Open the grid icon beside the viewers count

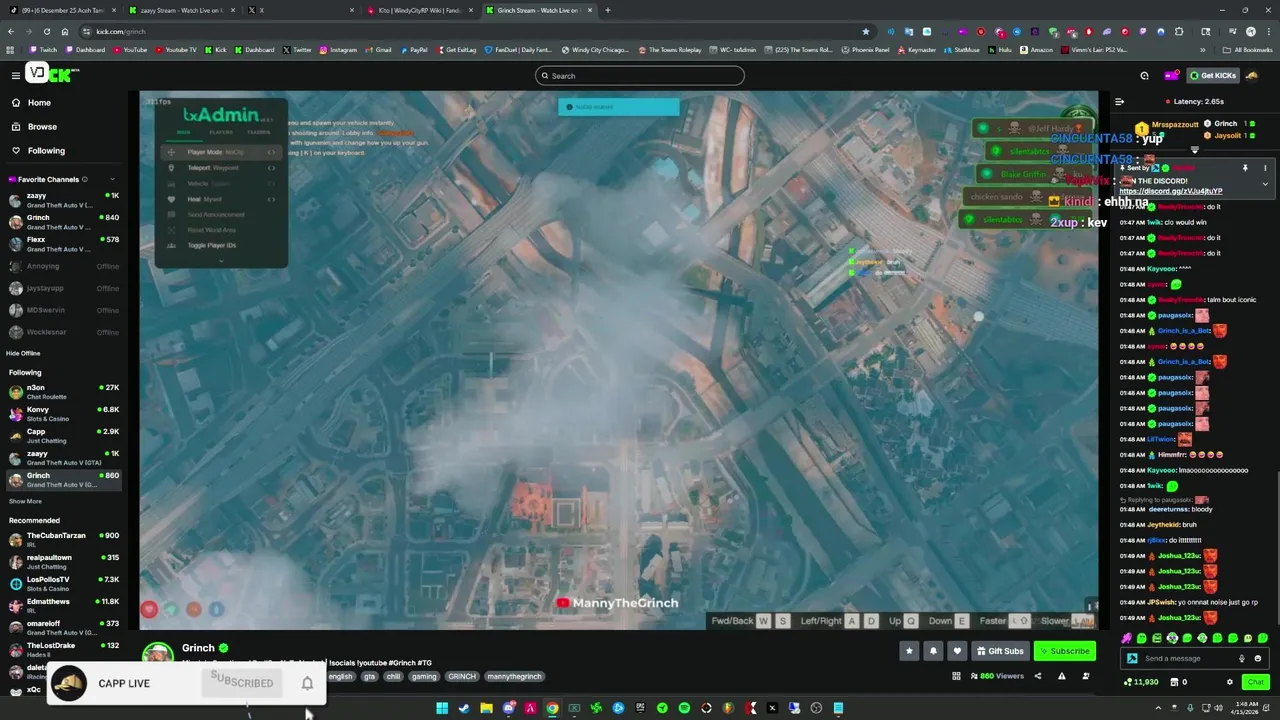[956, 676]
